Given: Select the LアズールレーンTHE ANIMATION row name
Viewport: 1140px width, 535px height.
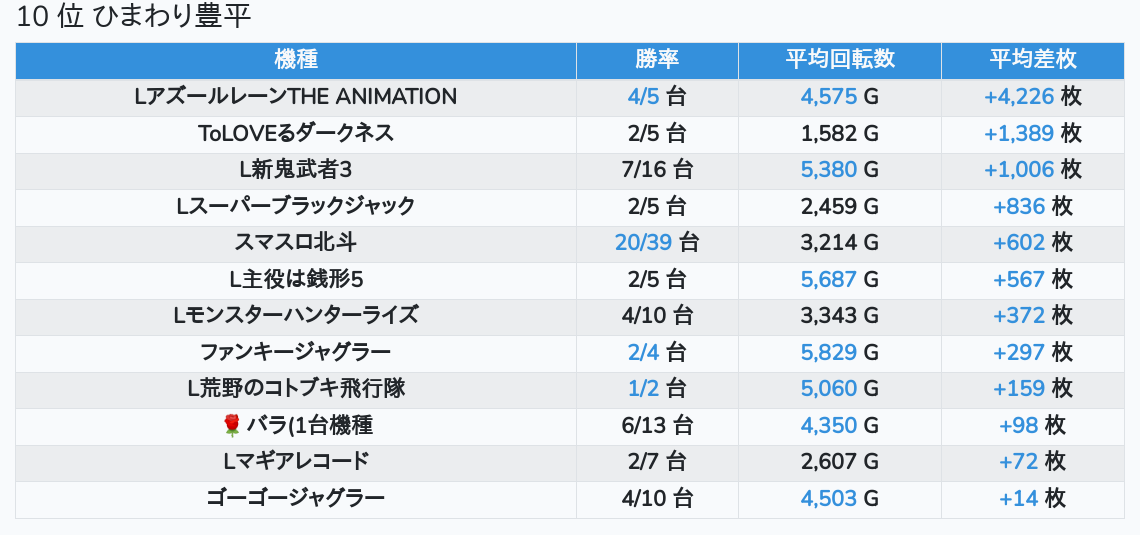Looking at the screenshot, I should 296,97.
